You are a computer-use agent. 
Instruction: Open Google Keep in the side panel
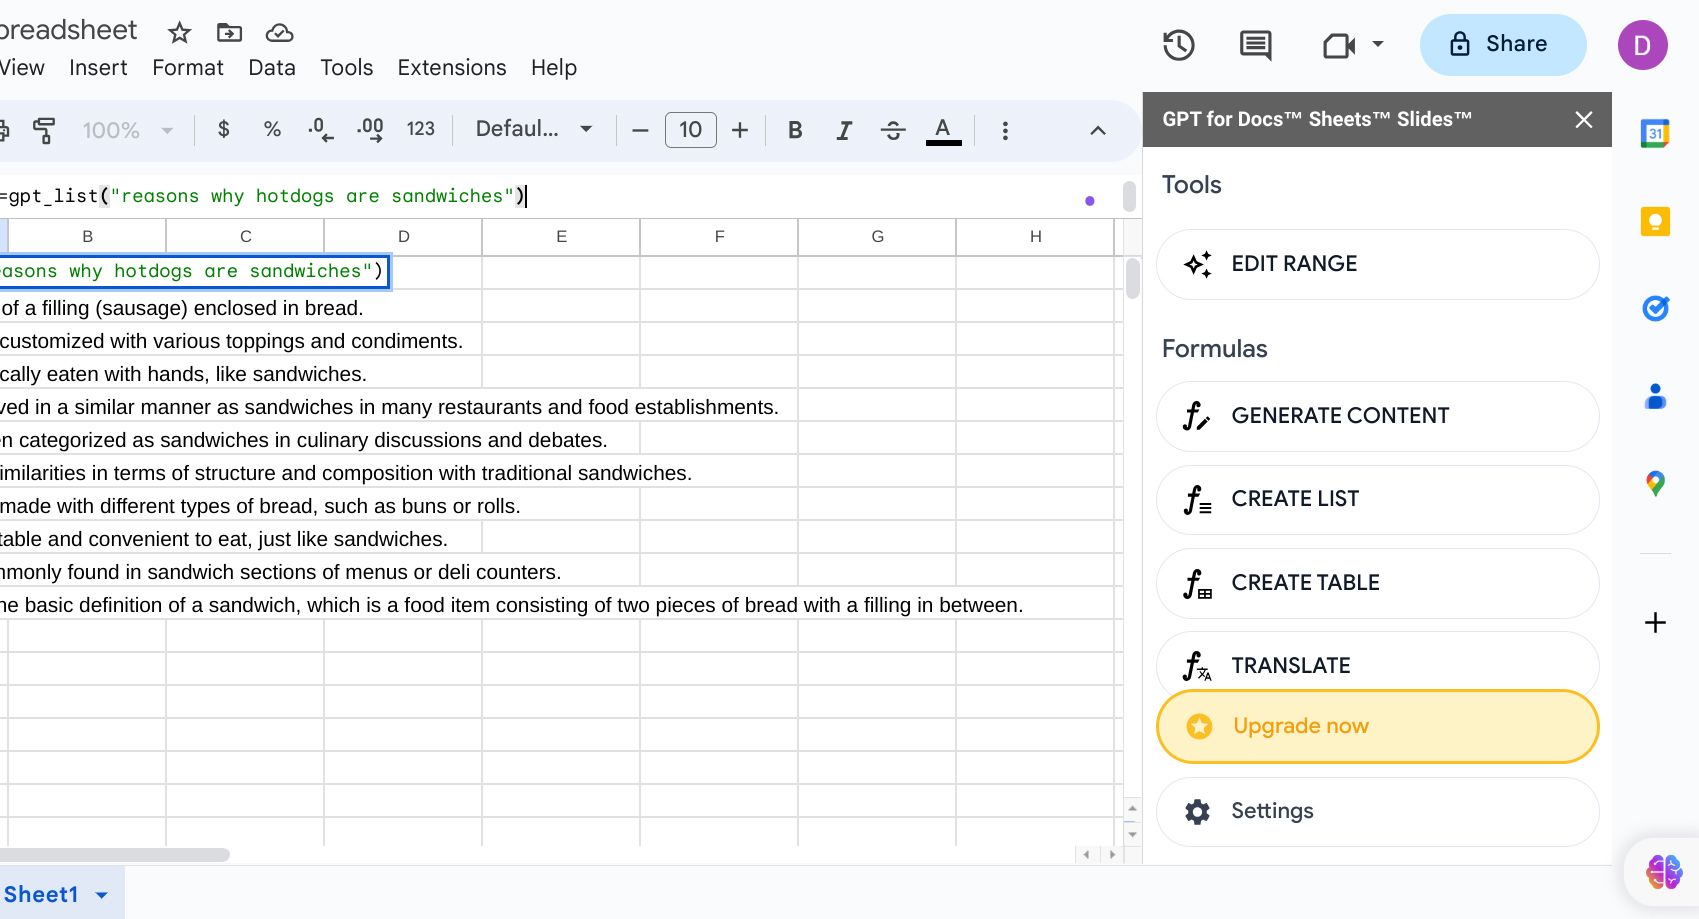pyautogui.click(x=1655, y=222)
